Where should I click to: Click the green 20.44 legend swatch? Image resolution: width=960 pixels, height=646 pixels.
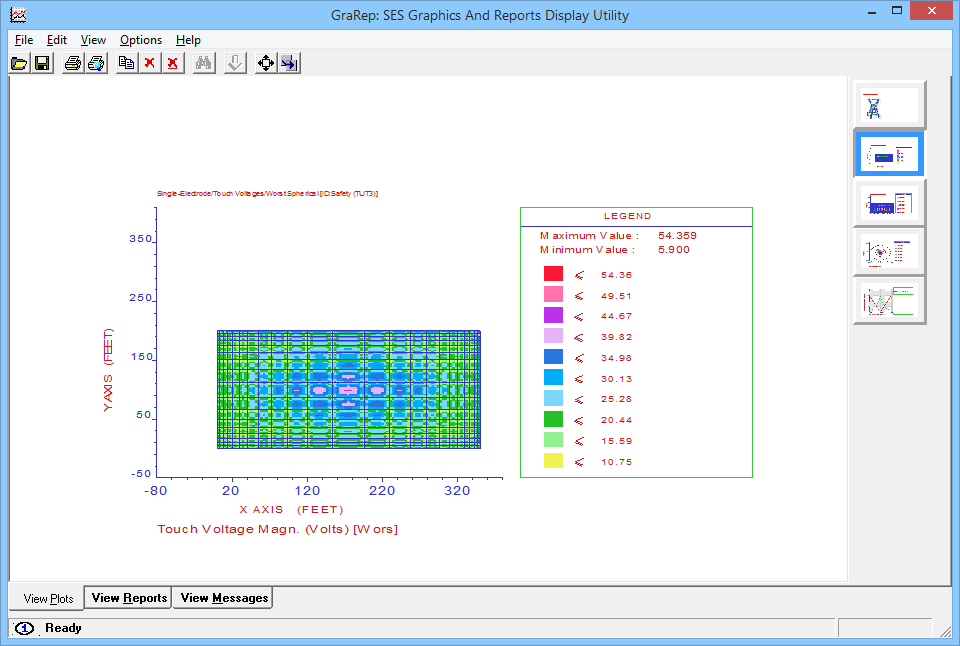553,419
